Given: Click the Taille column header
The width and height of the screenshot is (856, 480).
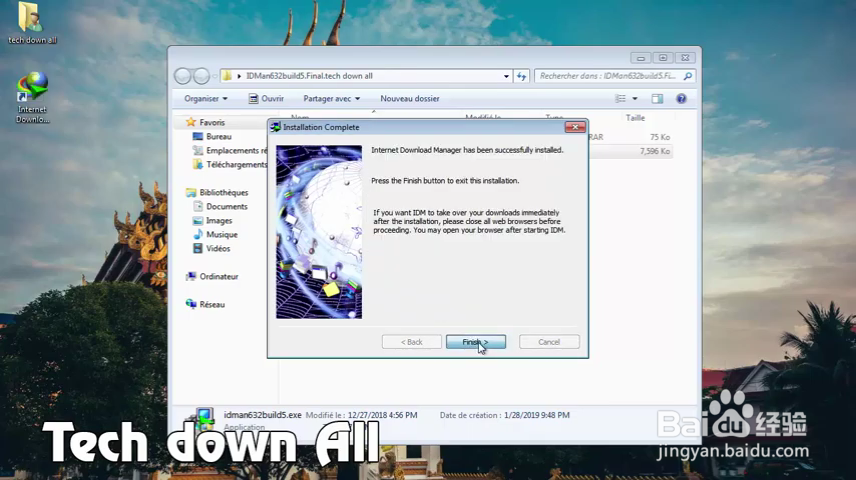Looking at the screenshot, I should (635, 117).
